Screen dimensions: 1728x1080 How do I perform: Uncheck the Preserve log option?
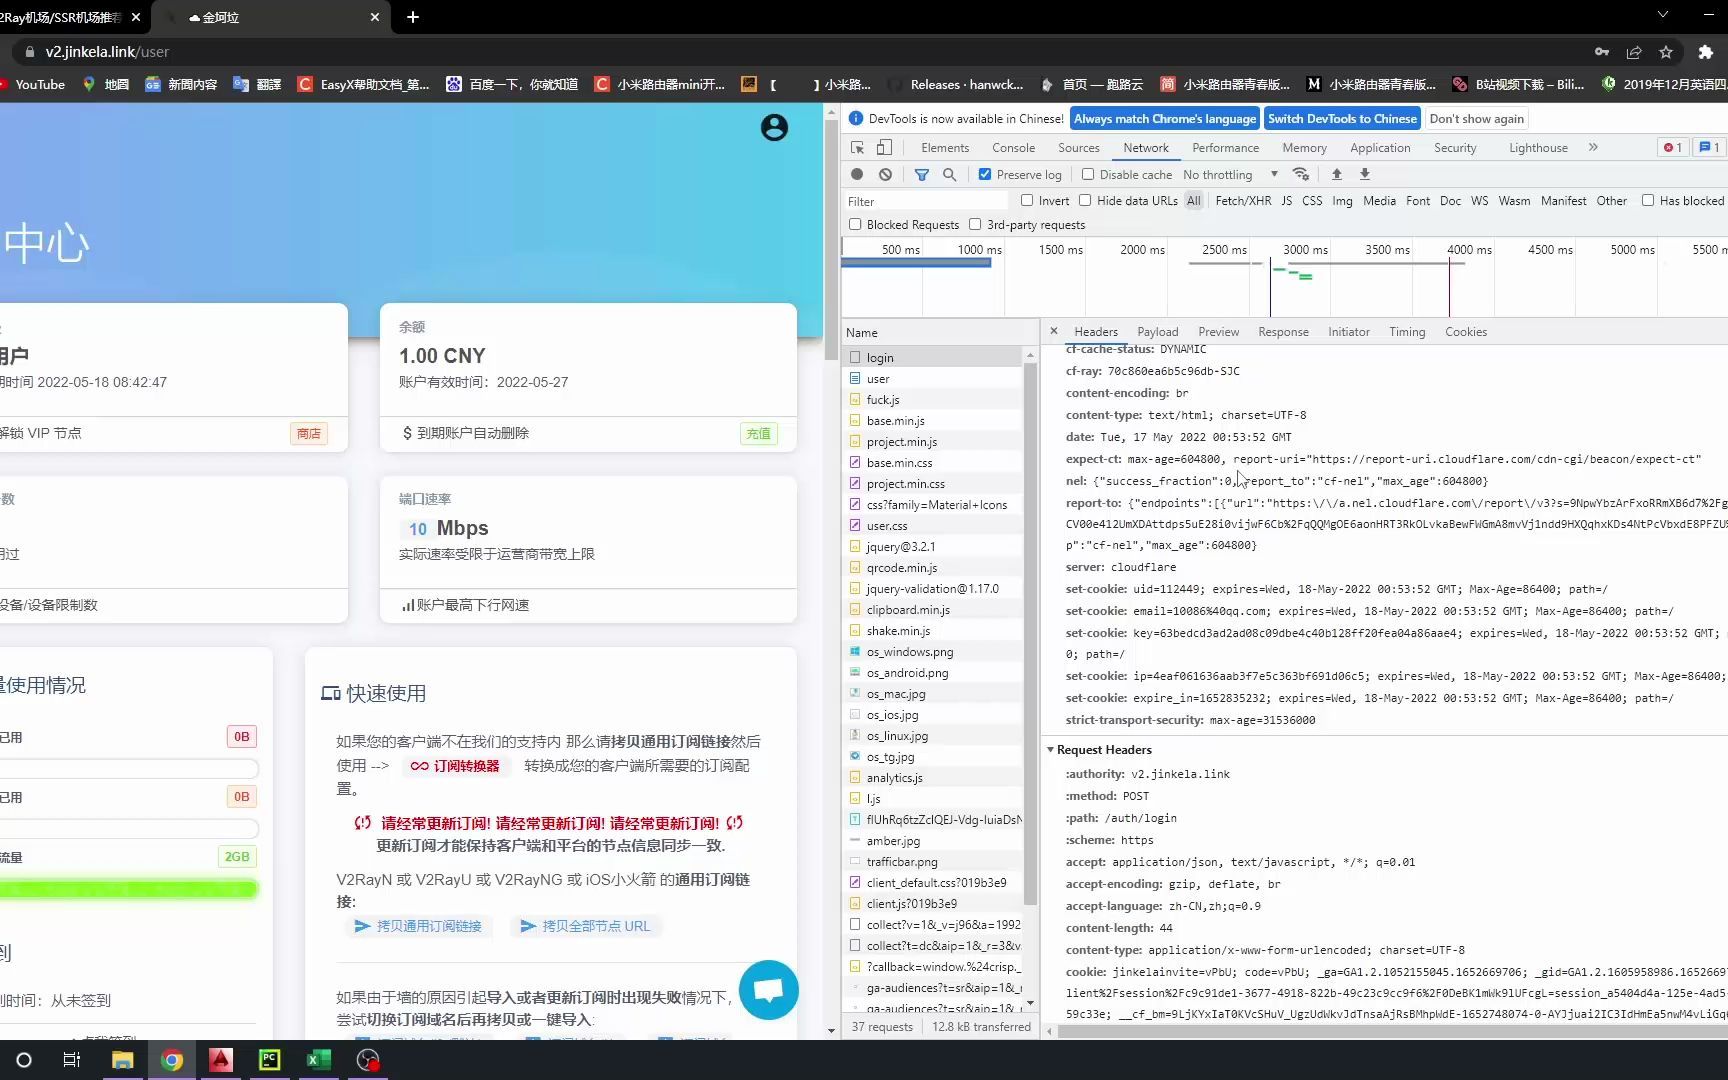point(985,174)
